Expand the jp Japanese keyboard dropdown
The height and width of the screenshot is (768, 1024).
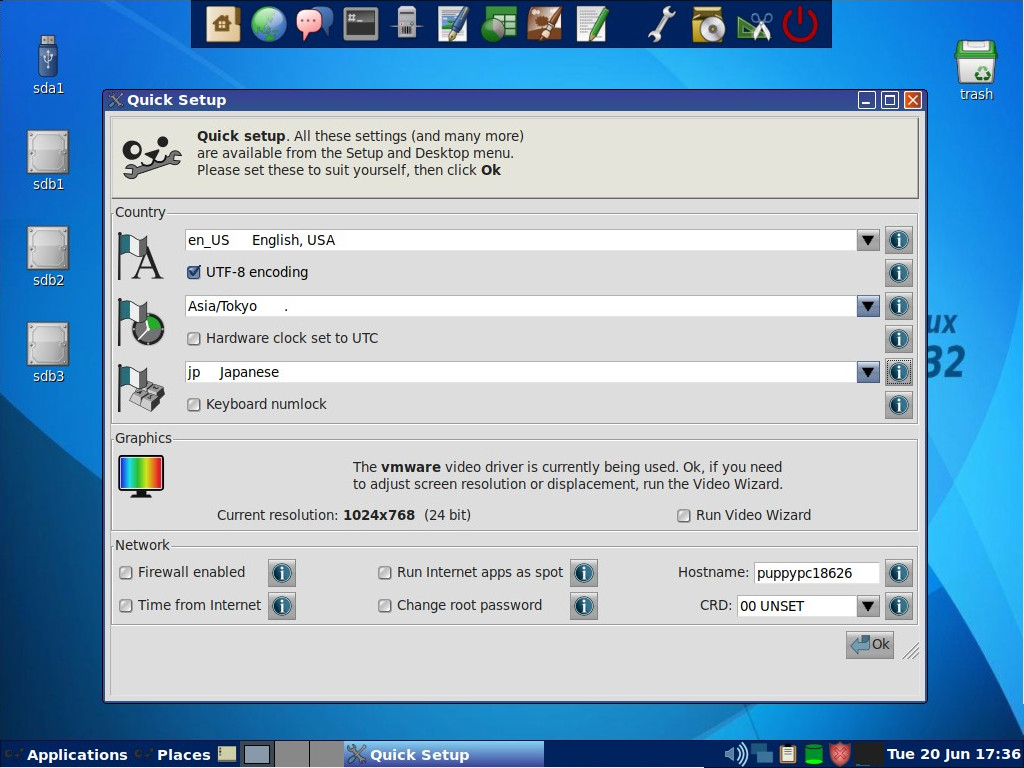click(x=868, y=372)
